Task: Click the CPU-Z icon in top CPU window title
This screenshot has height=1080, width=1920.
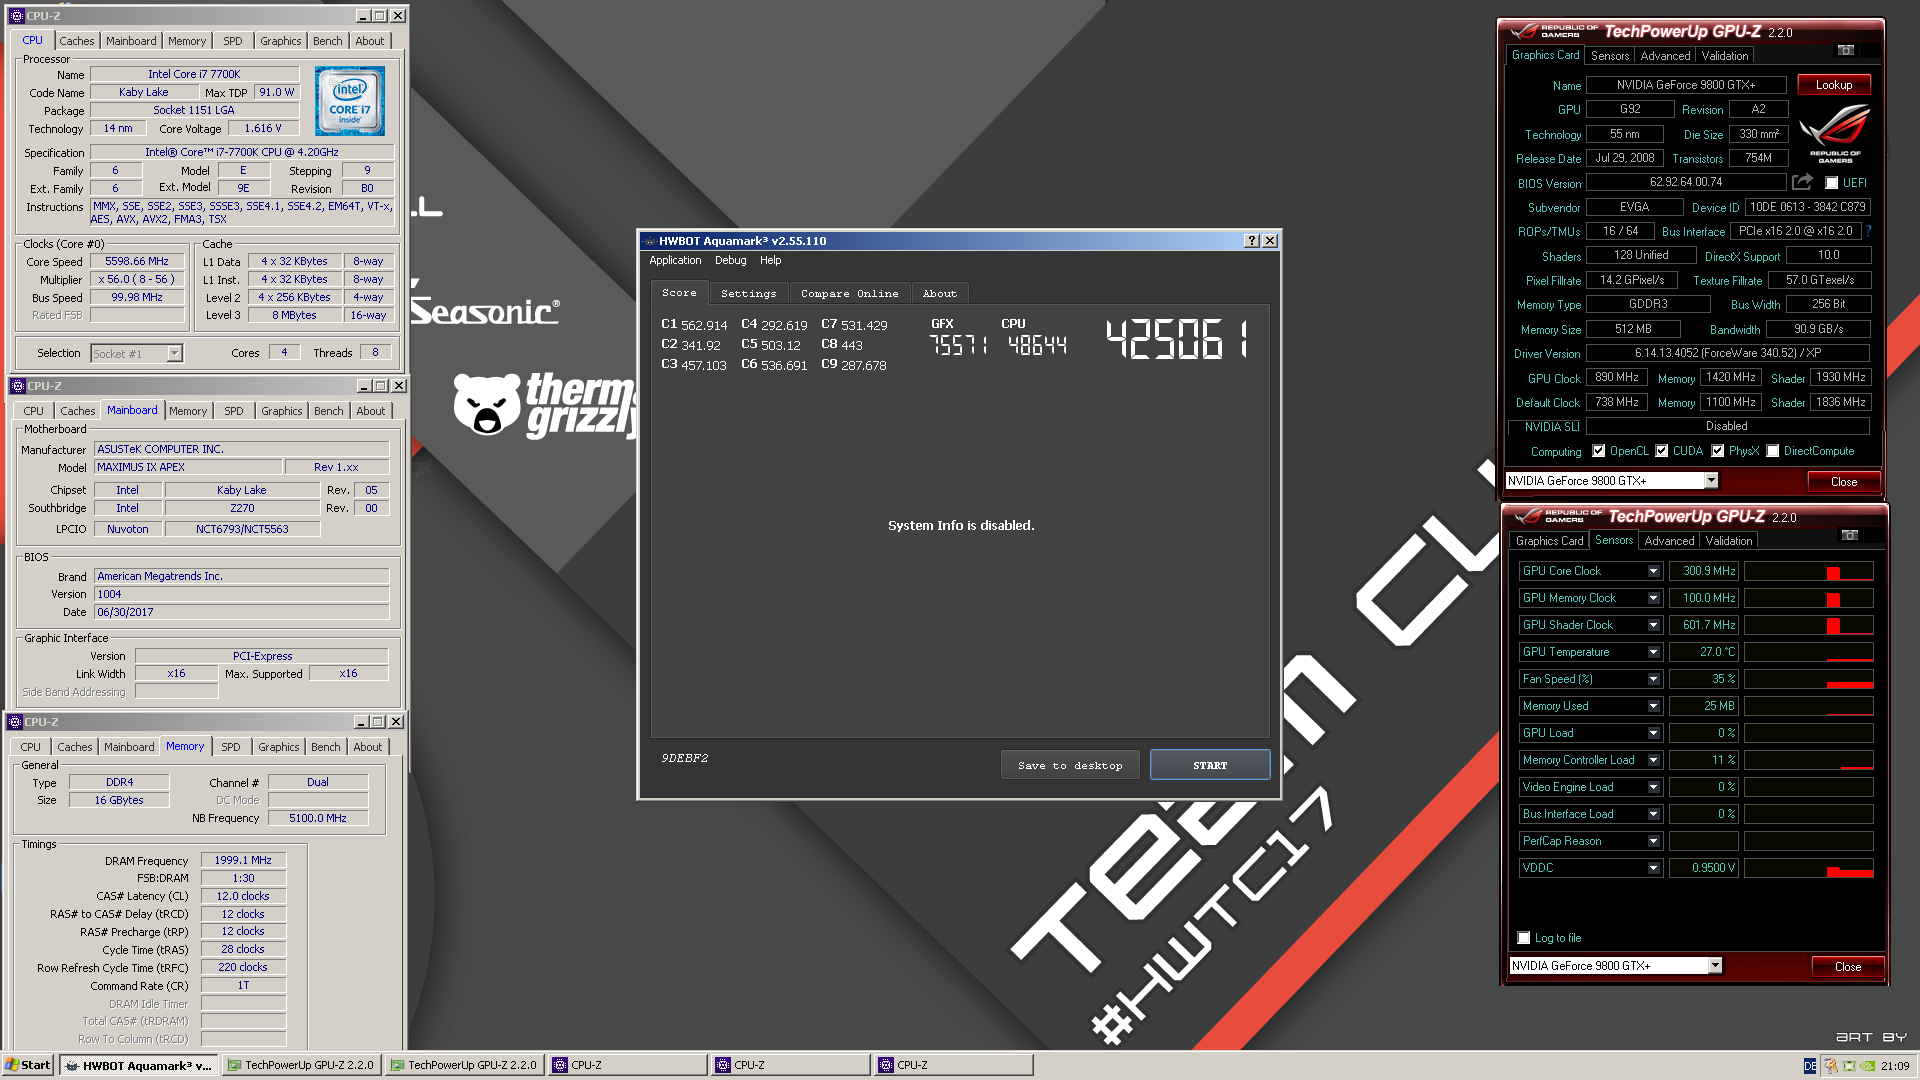Action: (x=16, y=16)
